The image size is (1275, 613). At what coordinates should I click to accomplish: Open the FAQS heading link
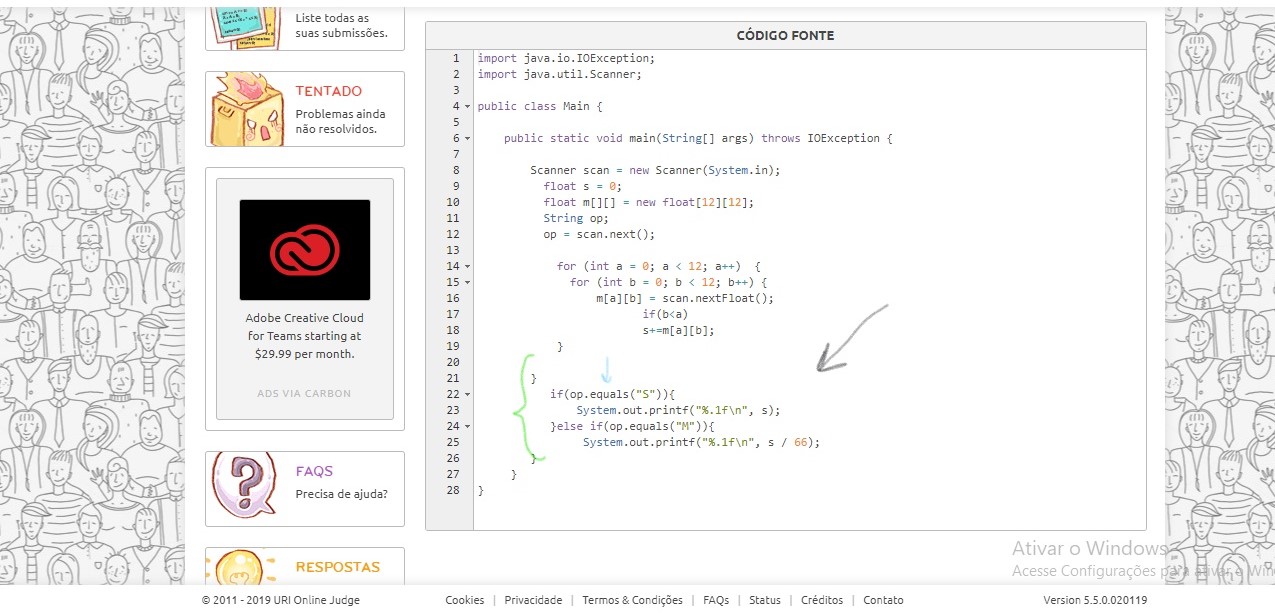click(314, 471)
